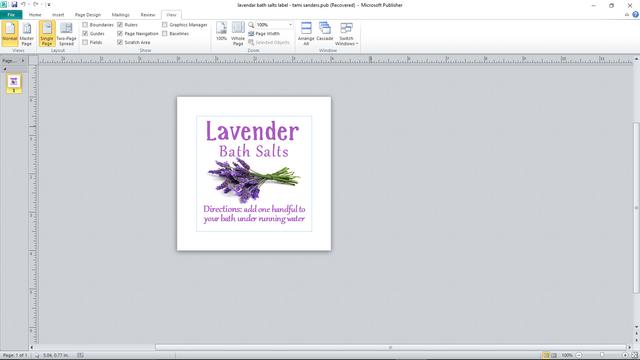
Task: Click the Save icon in quick access toolbar
Action: (14, 4)
